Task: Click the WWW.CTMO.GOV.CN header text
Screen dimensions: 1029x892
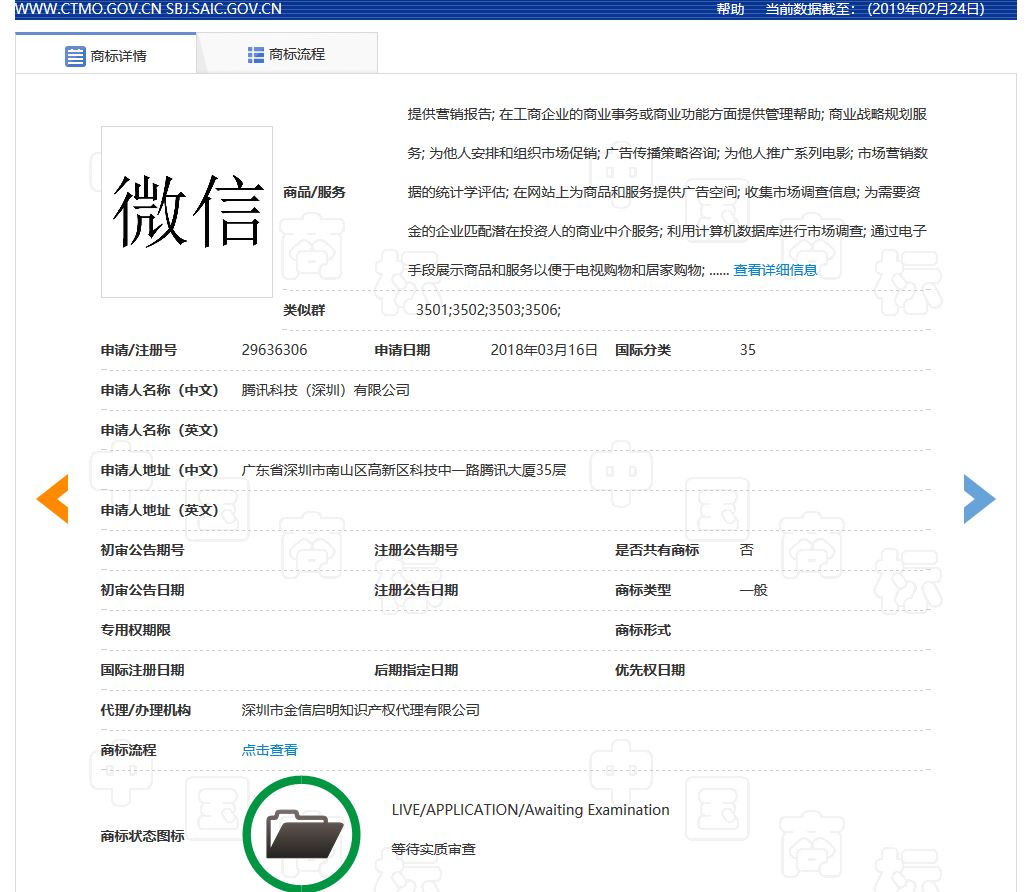Action: 88,9
